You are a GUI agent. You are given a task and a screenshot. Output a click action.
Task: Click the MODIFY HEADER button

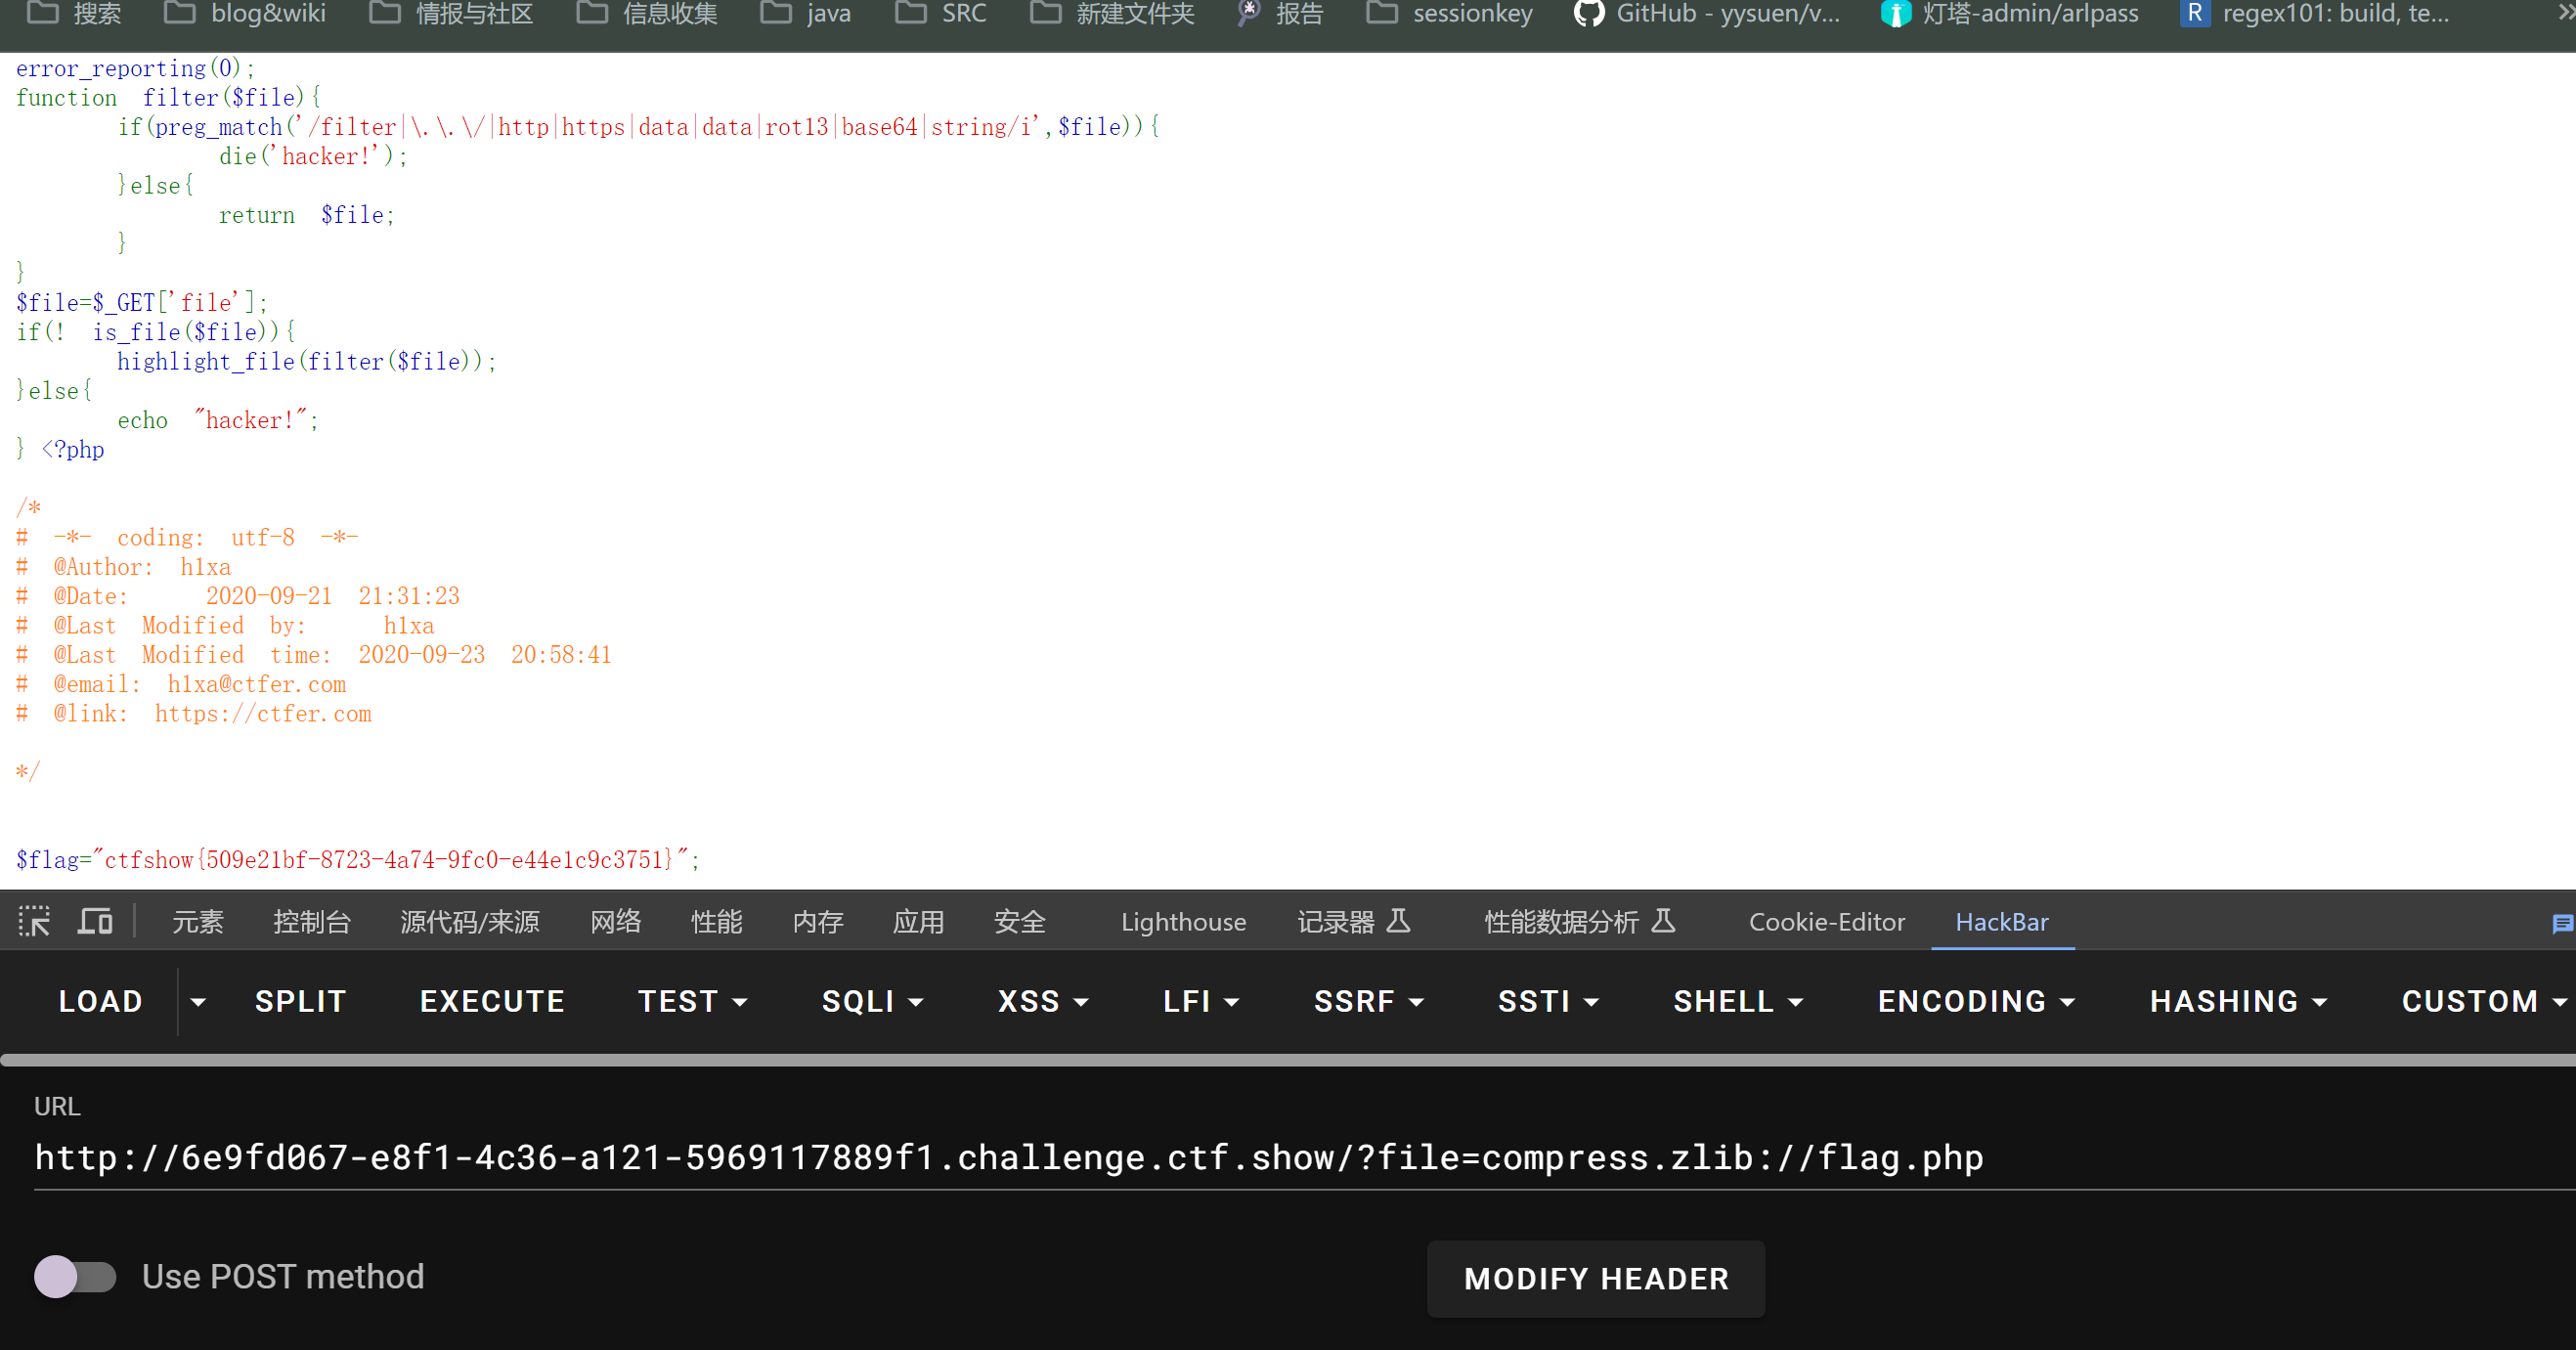[1595, 1278]
